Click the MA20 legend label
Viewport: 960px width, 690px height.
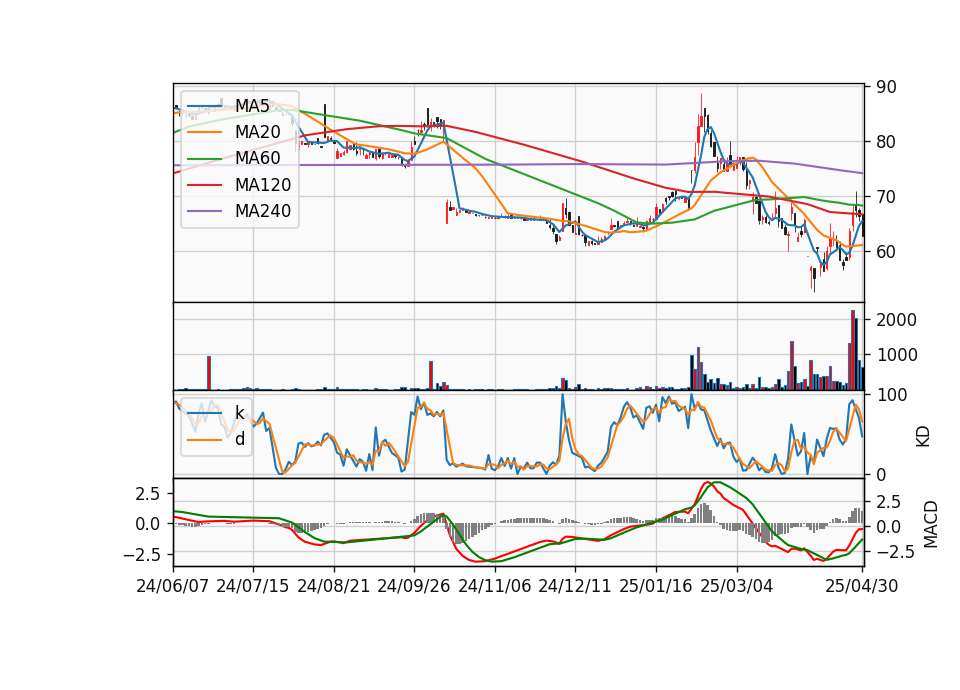click(258, 132)
